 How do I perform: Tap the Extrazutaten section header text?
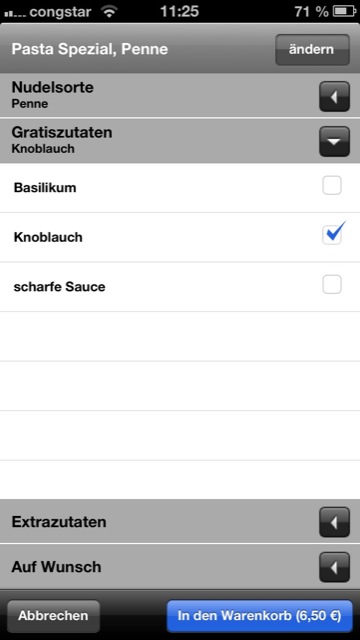click(x=59, y=522)
